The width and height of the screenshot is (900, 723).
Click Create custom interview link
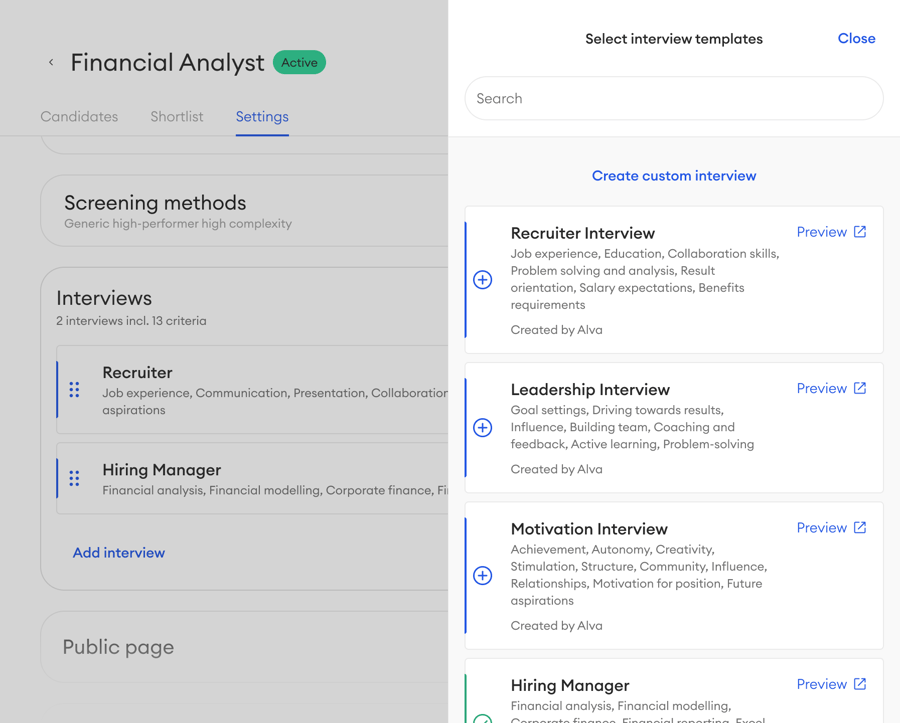coord(674,176)
